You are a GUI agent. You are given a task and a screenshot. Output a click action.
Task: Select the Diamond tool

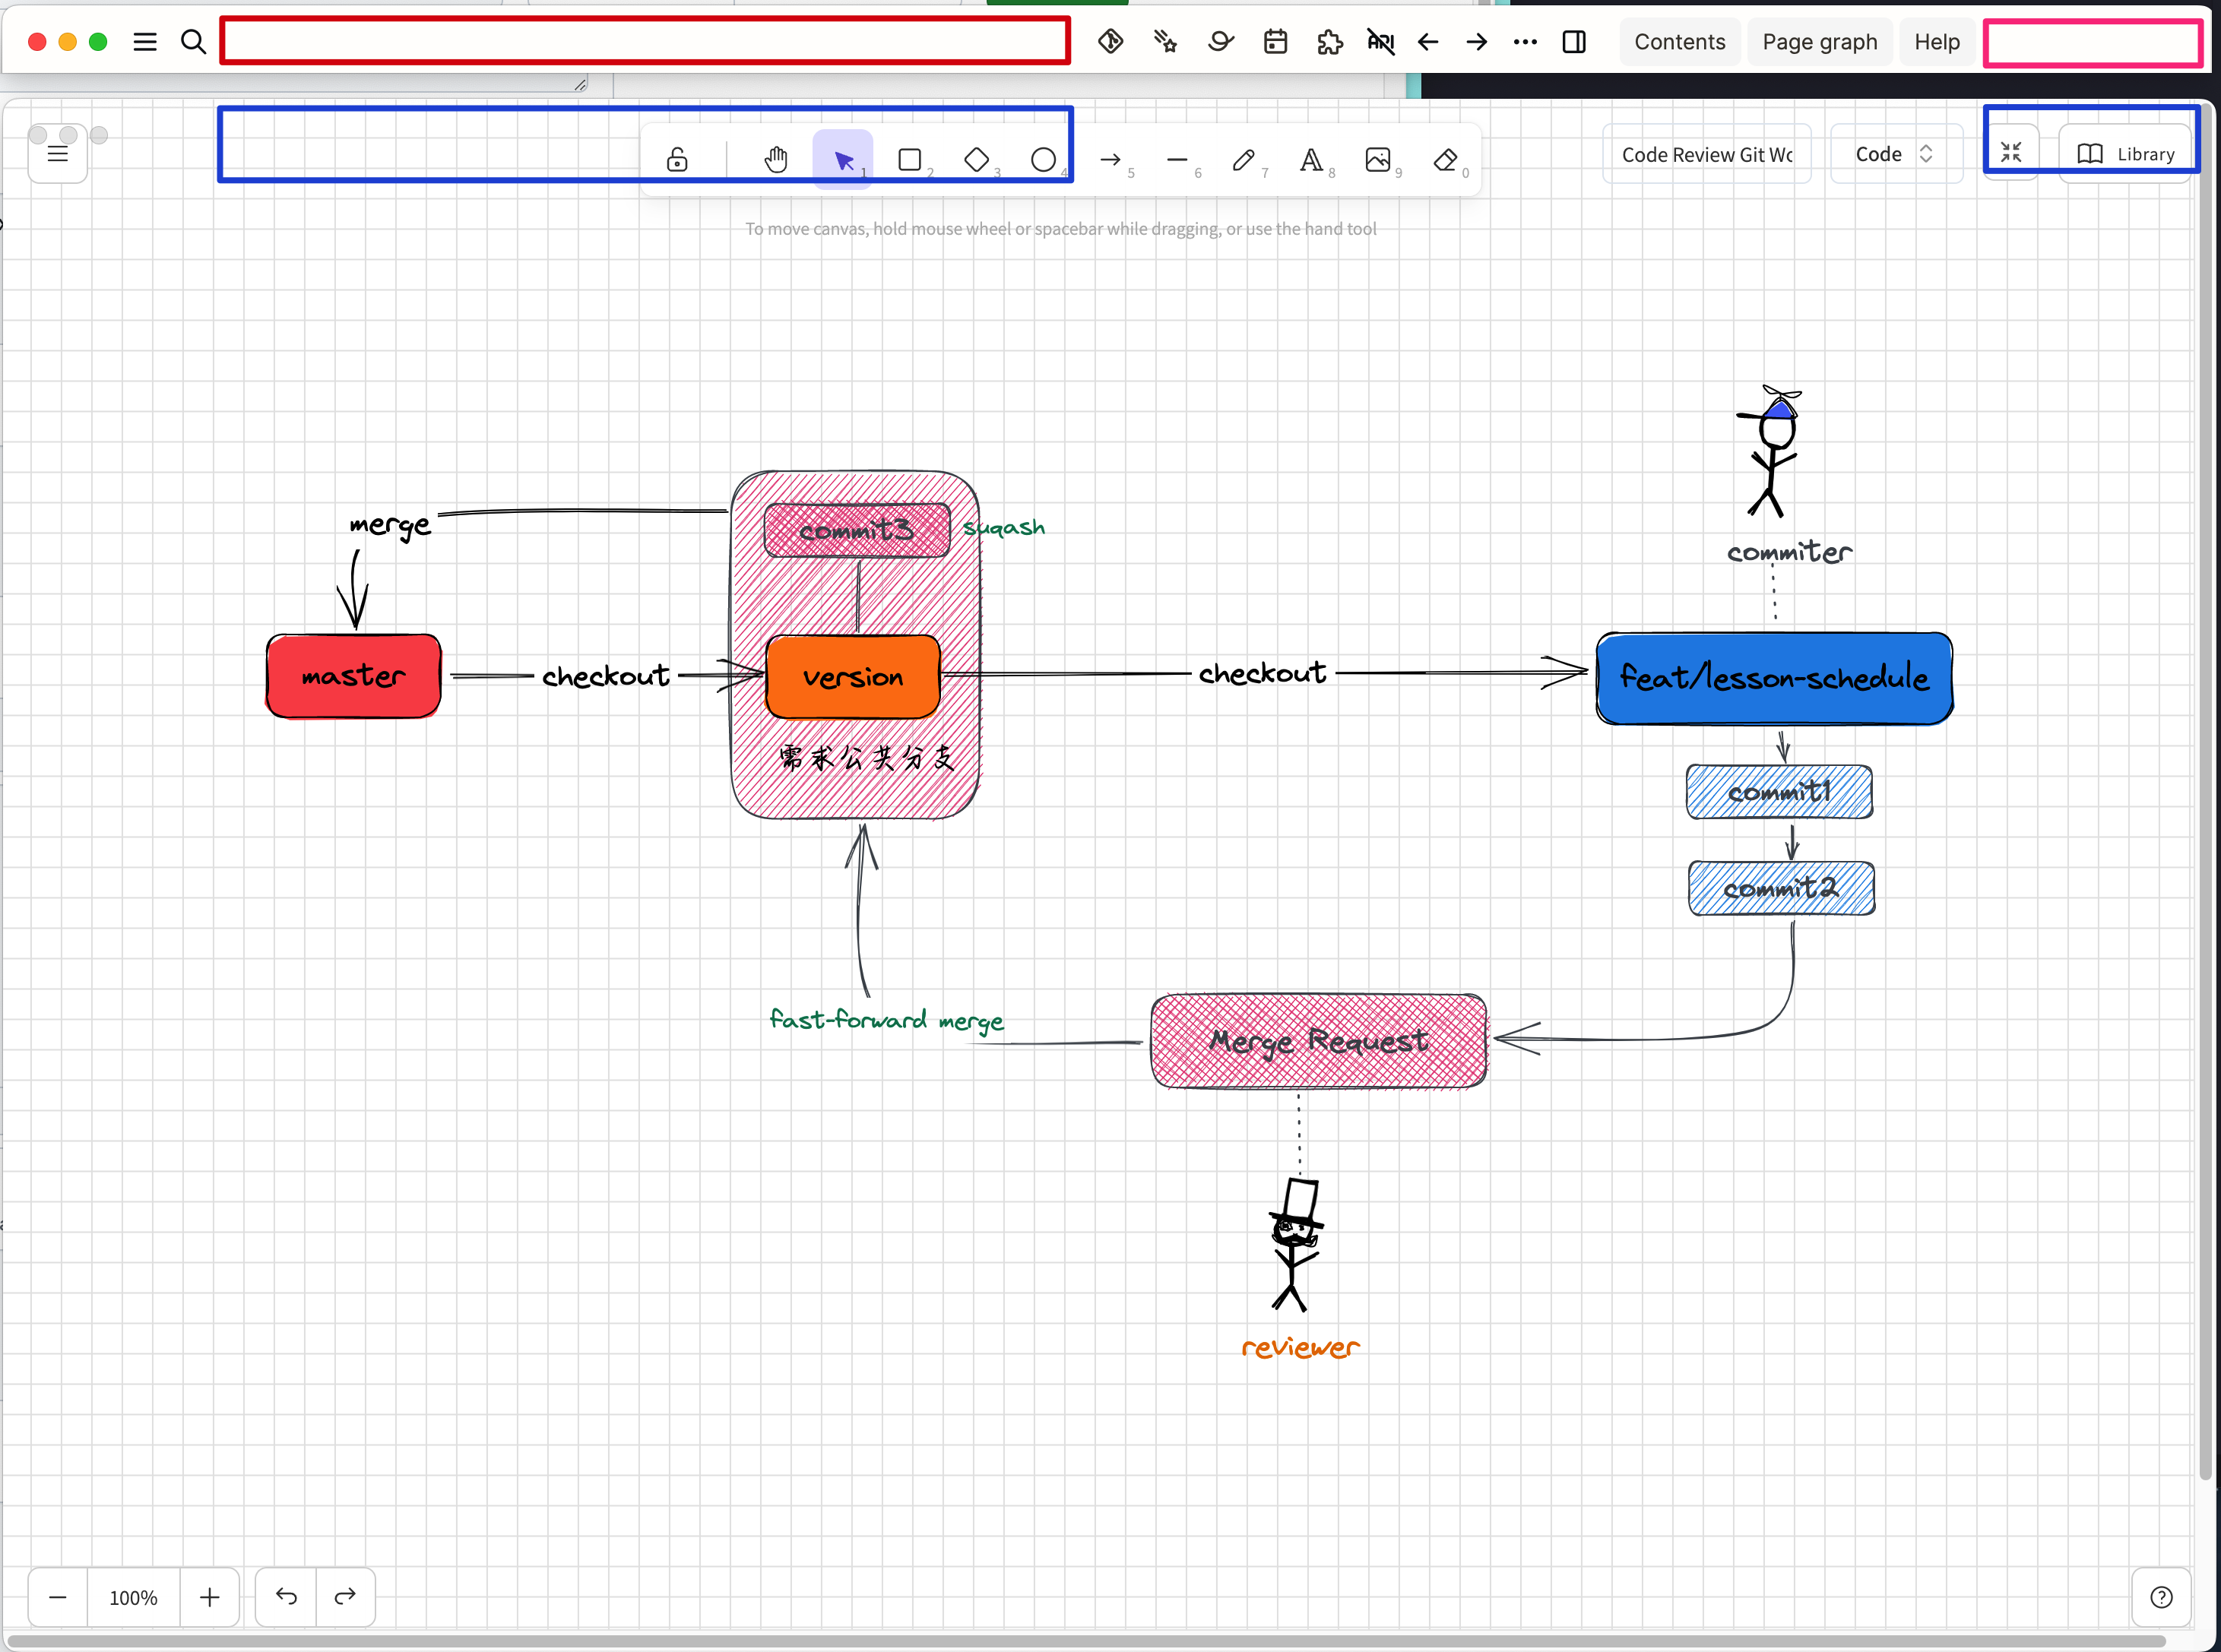977,159
